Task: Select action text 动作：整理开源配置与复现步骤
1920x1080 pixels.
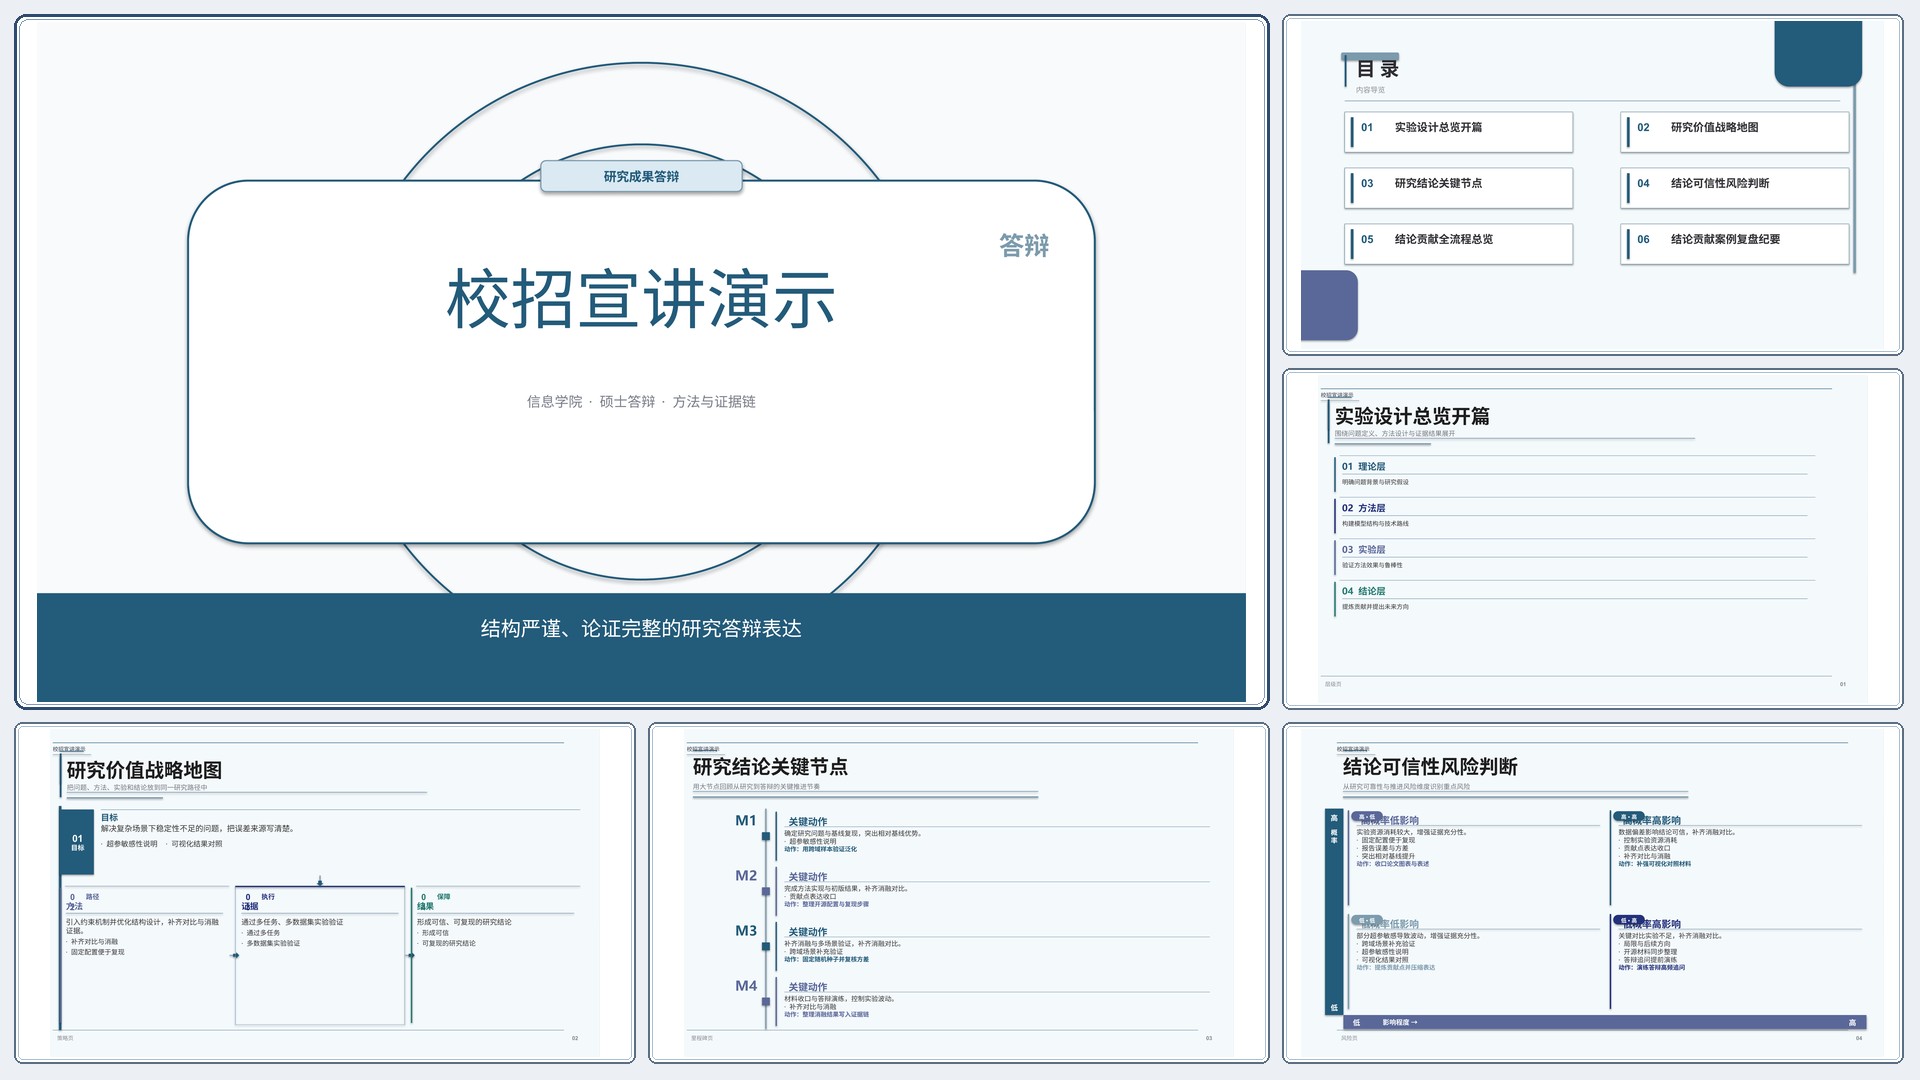Action: click(826, 904)
